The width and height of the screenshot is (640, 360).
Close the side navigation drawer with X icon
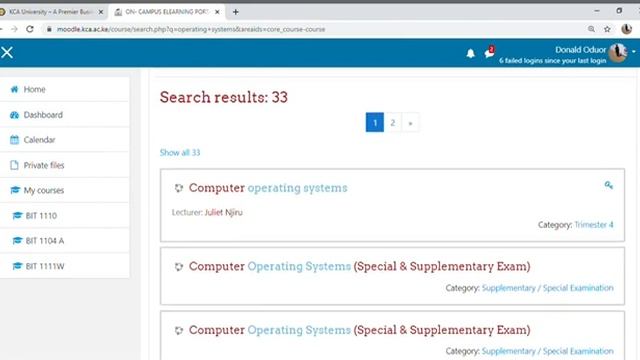7,53
